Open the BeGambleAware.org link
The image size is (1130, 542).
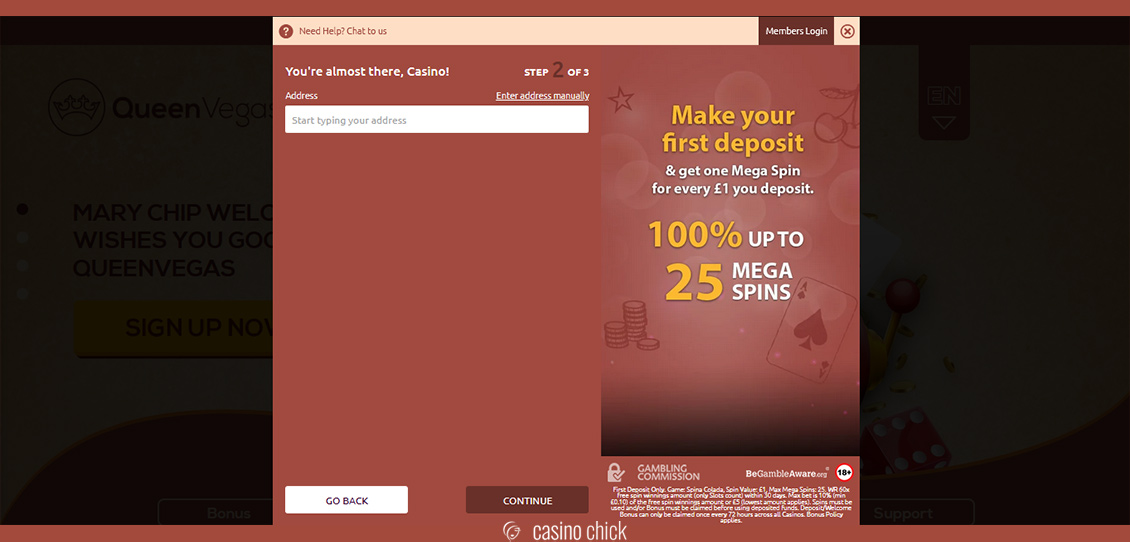tap(787, 474)
